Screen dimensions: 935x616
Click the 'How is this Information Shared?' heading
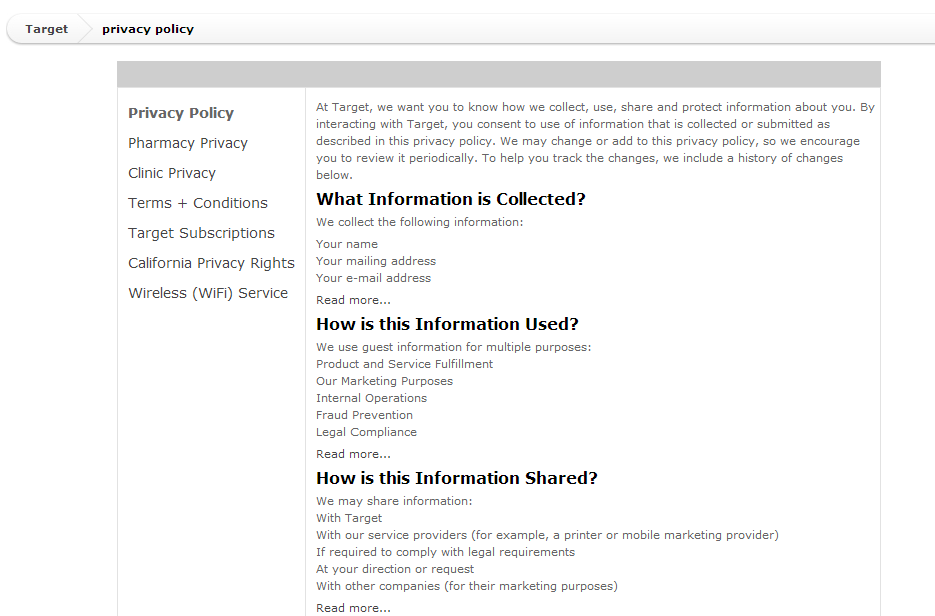(457, 478)
